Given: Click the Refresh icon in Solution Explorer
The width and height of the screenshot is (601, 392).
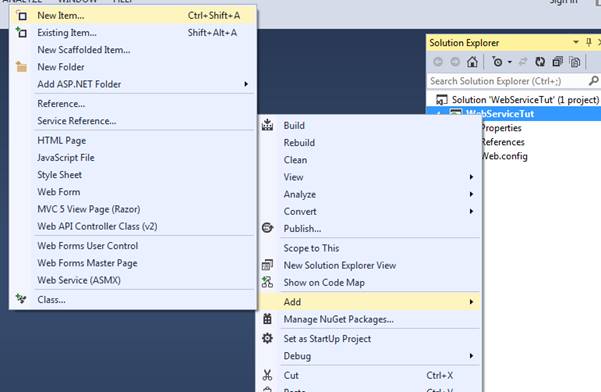Looking at the screenshot, I should coord(540,62).
